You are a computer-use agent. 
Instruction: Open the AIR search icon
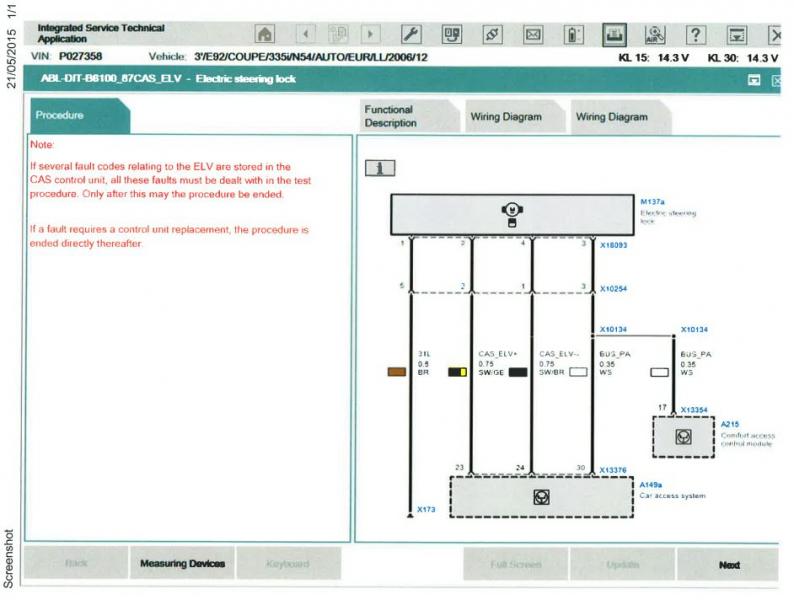656,34
